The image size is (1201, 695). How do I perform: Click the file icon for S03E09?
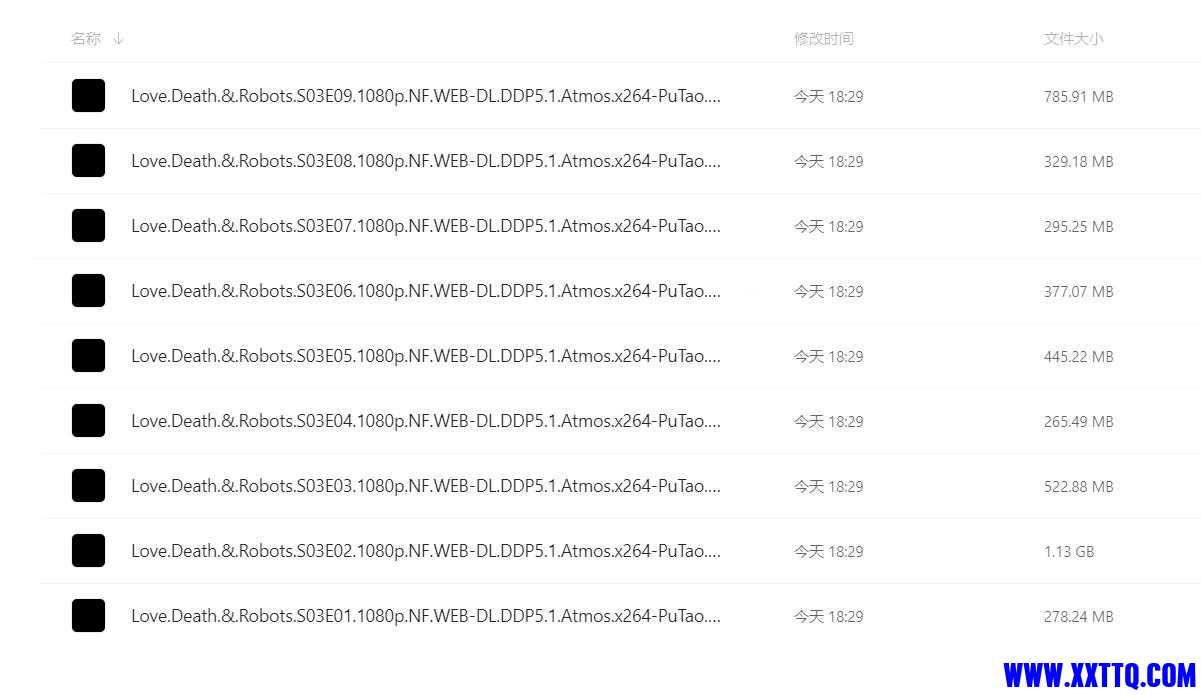88,96
